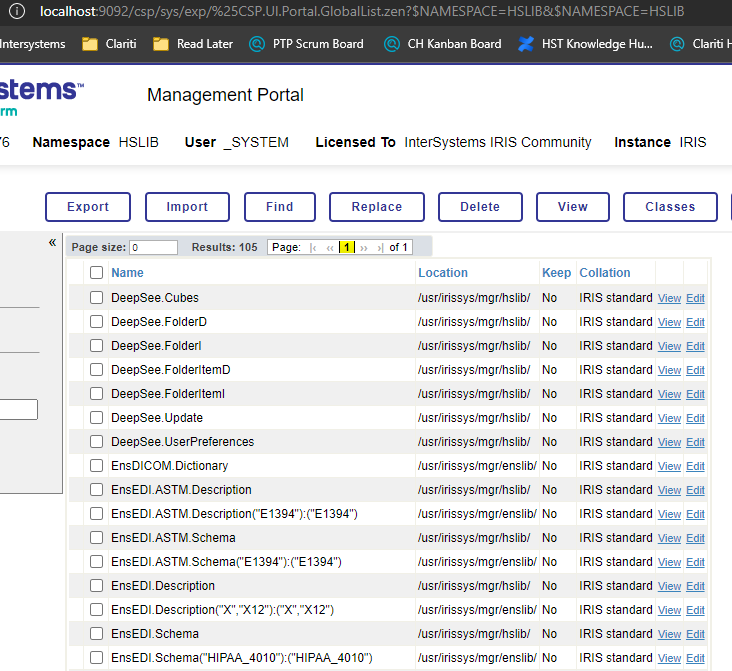Open View link for DeepSee.FolderItemI
The height and width of the screenshot is (671, 732).
tap(669, 395)
